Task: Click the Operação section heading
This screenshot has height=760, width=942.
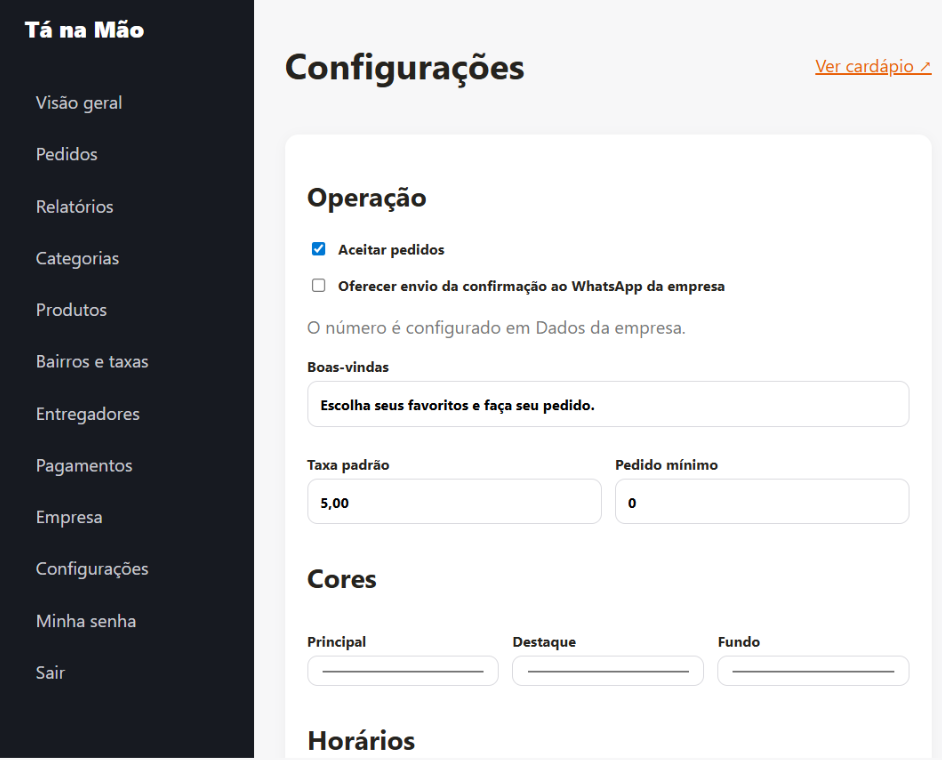Action: click(366, 198)
